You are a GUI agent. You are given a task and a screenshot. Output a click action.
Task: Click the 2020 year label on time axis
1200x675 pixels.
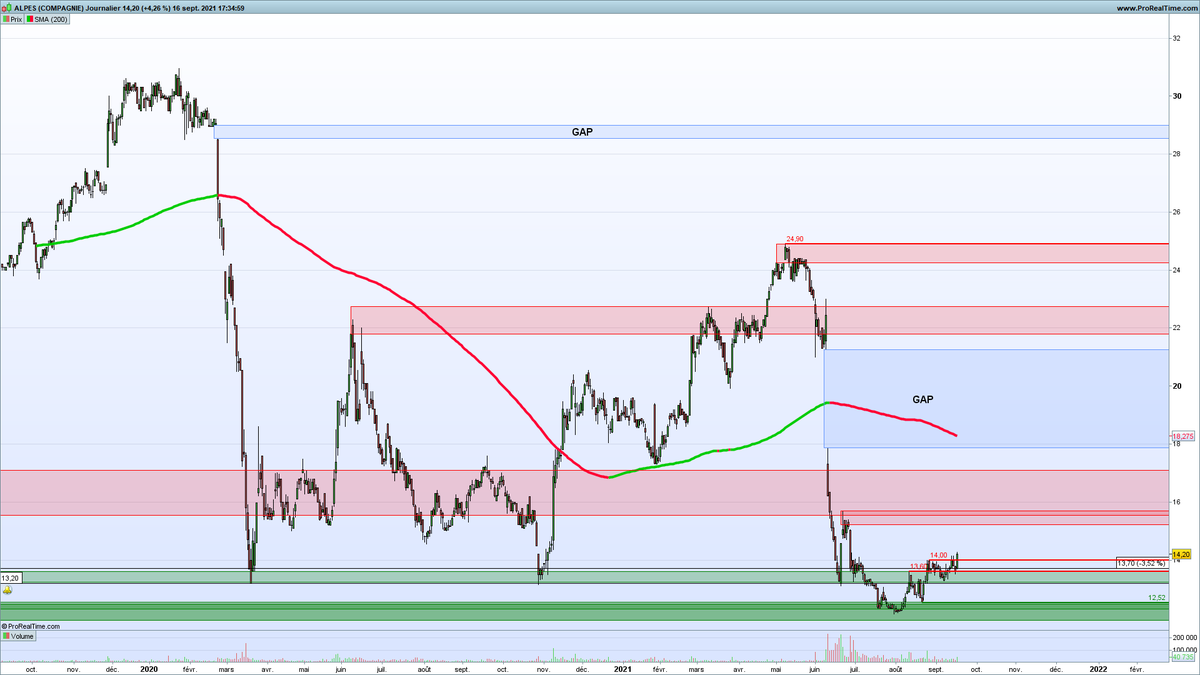pos(150,668)
